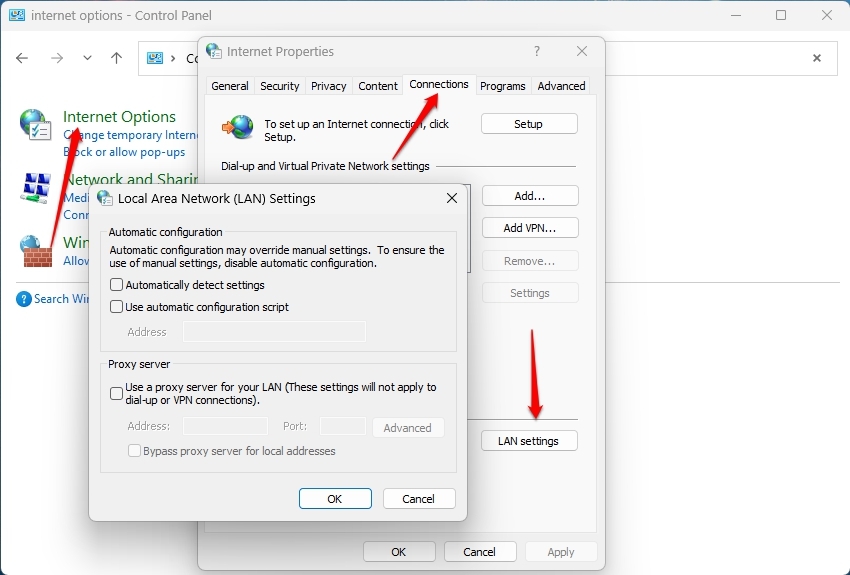Click the proxy server Address field

coord(225,426)
